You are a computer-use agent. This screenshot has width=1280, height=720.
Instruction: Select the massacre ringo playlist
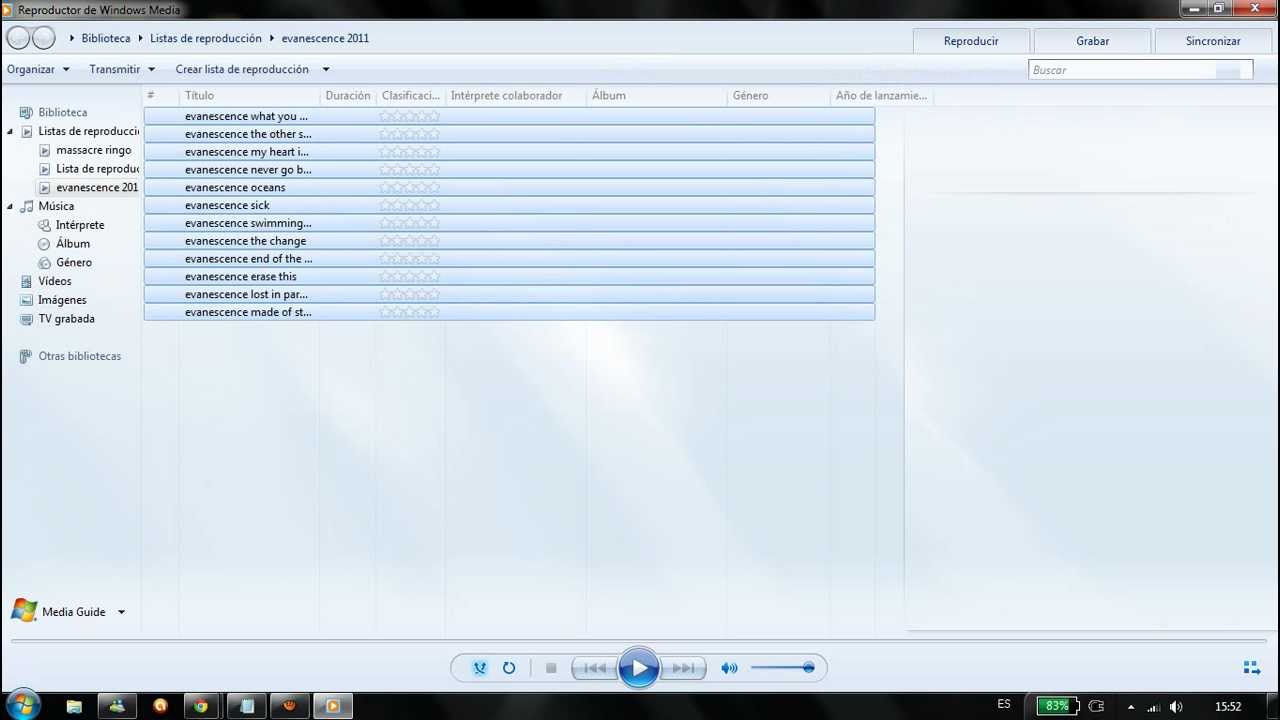coord(93,150)
